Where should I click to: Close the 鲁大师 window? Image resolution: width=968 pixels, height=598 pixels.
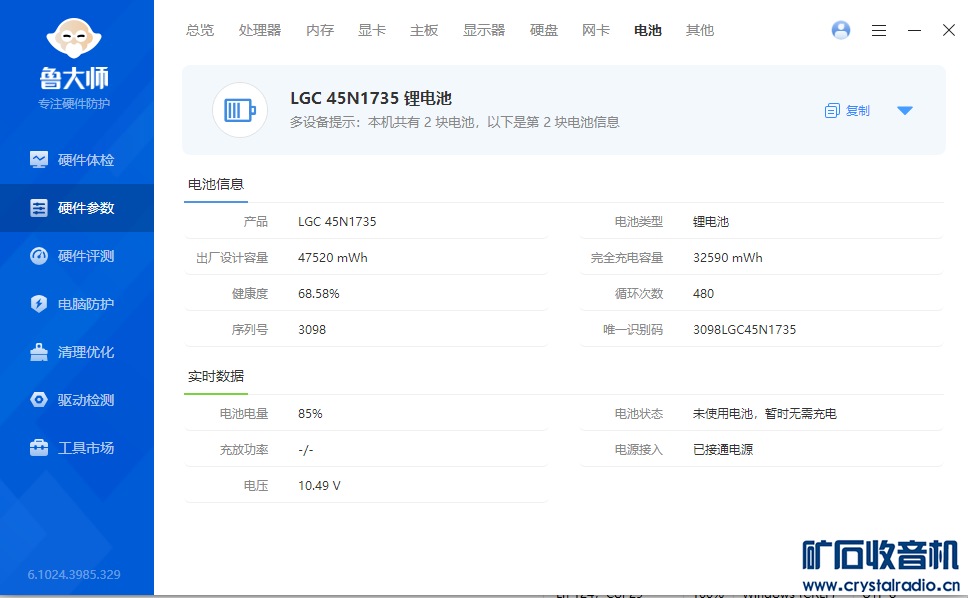click(x=949, y=30)
